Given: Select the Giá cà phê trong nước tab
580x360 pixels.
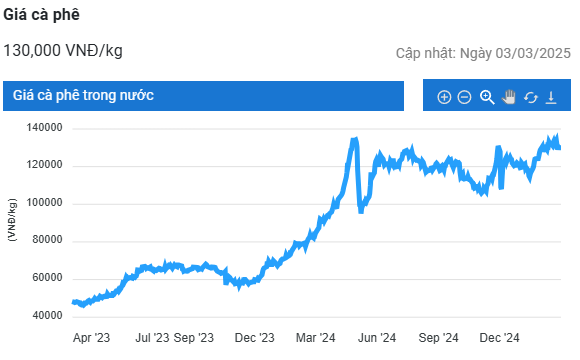Looking at the screenshot, I should tap(203, 96).
